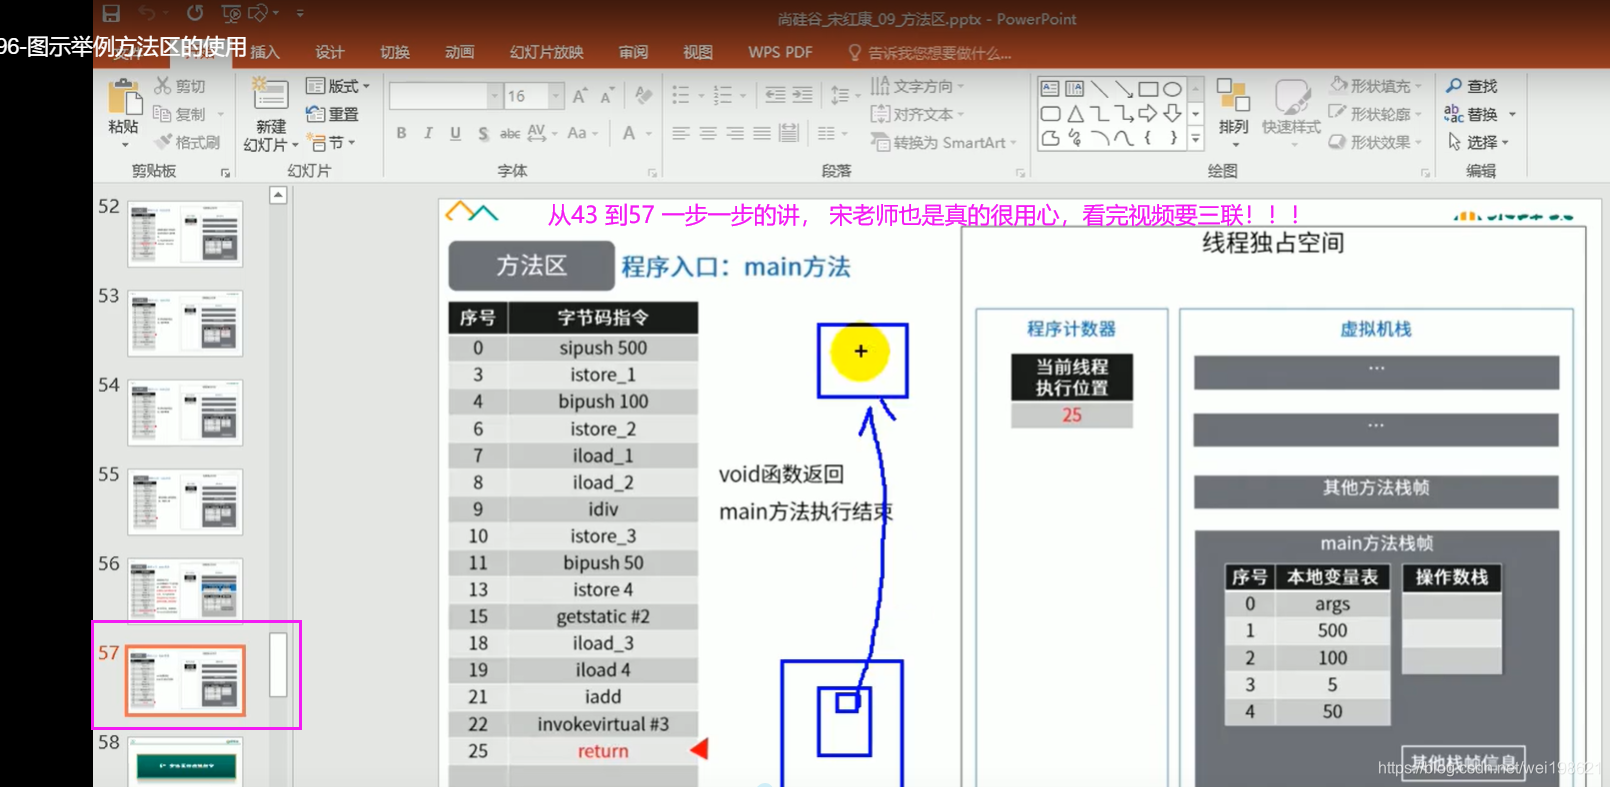Image resolution: width=1610 pixels, height=787 pixels.
Task: Click the slide panel scroll up arrow
Action: click(x=279, y=195)
